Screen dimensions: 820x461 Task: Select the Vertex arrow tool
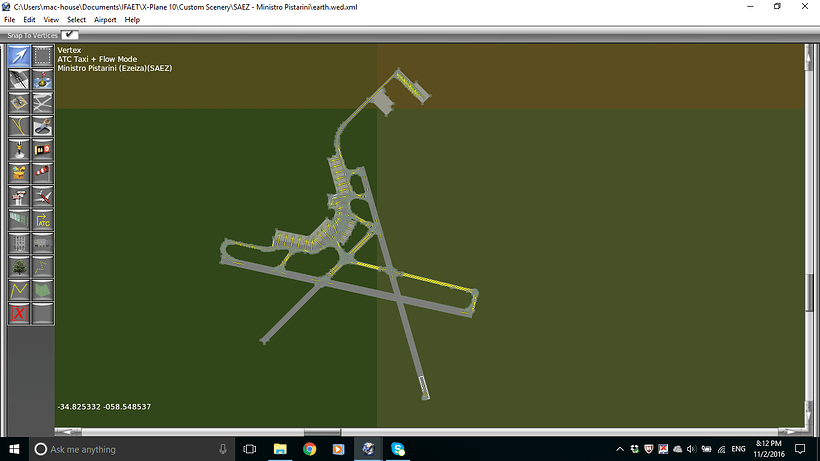click(x=19, y=55)
